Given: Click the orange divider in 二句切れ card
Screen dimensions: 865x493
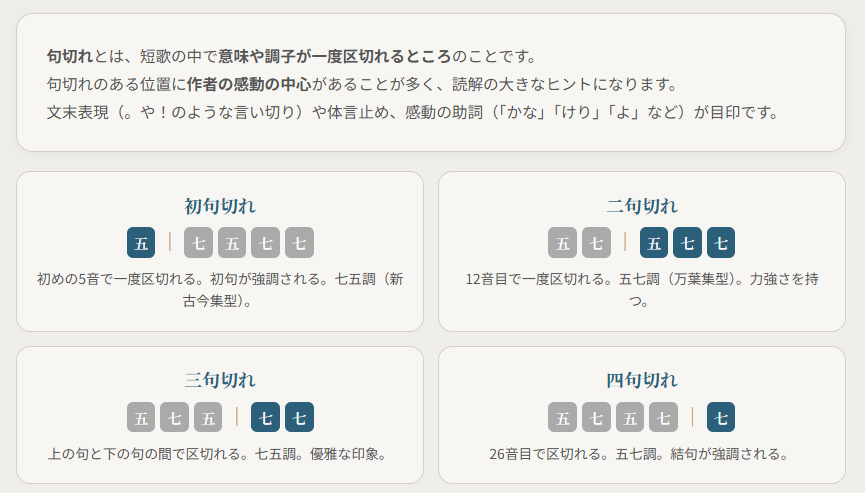Looking at the screenshot, I should pos(625,242).
